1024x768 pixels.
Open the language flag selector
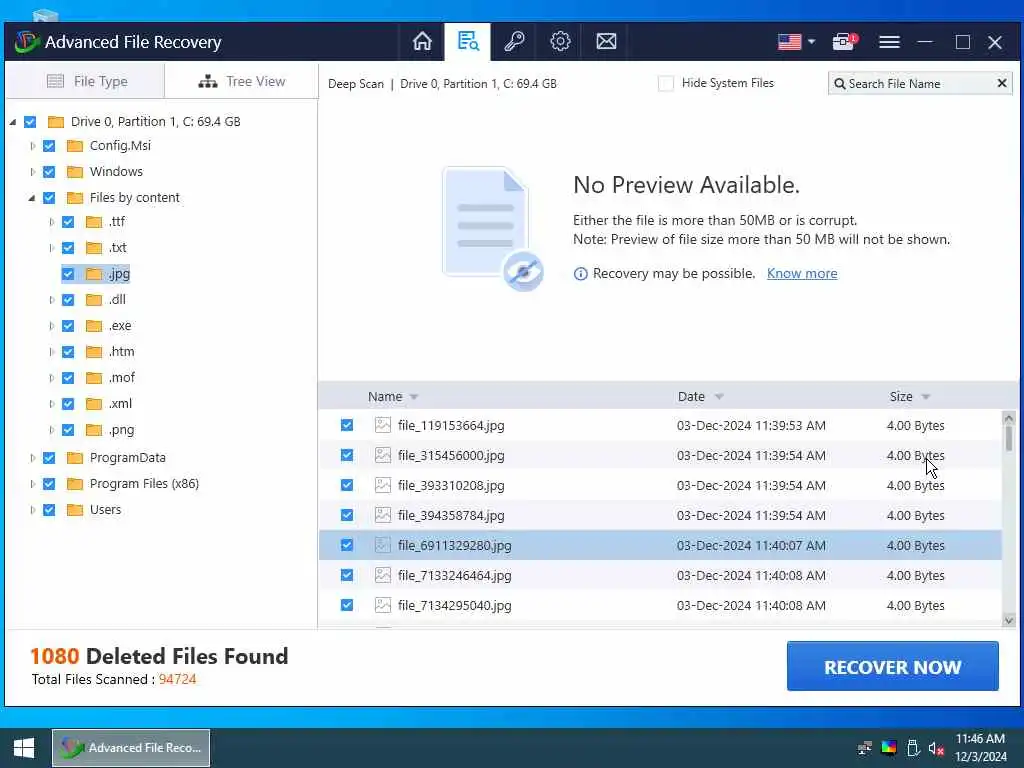[x=796, y=42]
